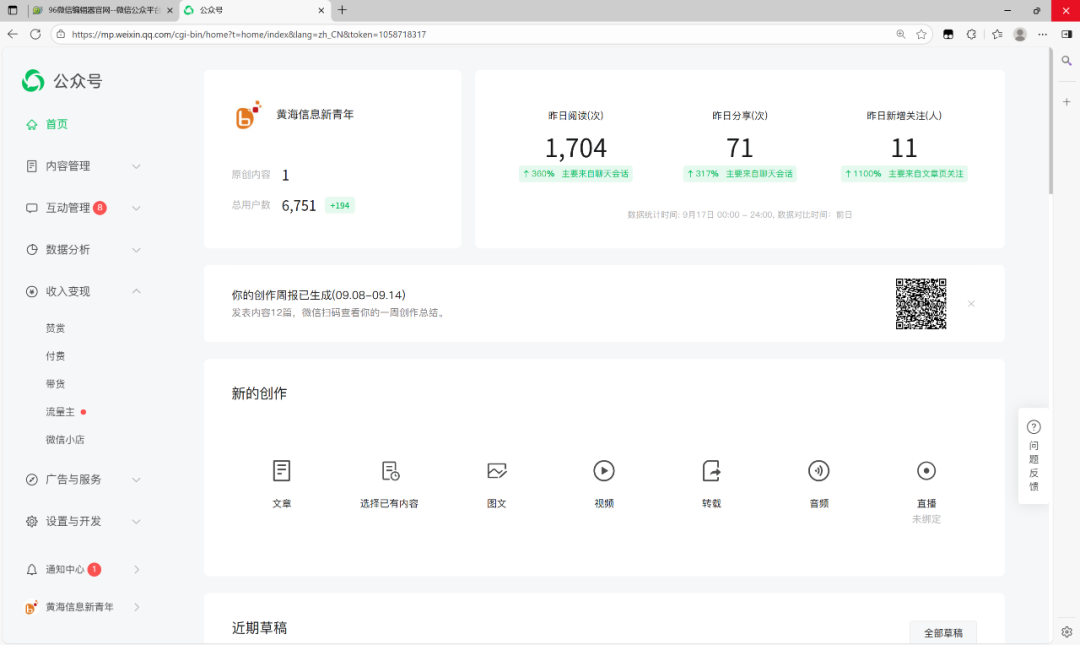Create a new 音频 post
Image resolution: width=1080 pixels, height=645 pixels.
pos(819,471)
